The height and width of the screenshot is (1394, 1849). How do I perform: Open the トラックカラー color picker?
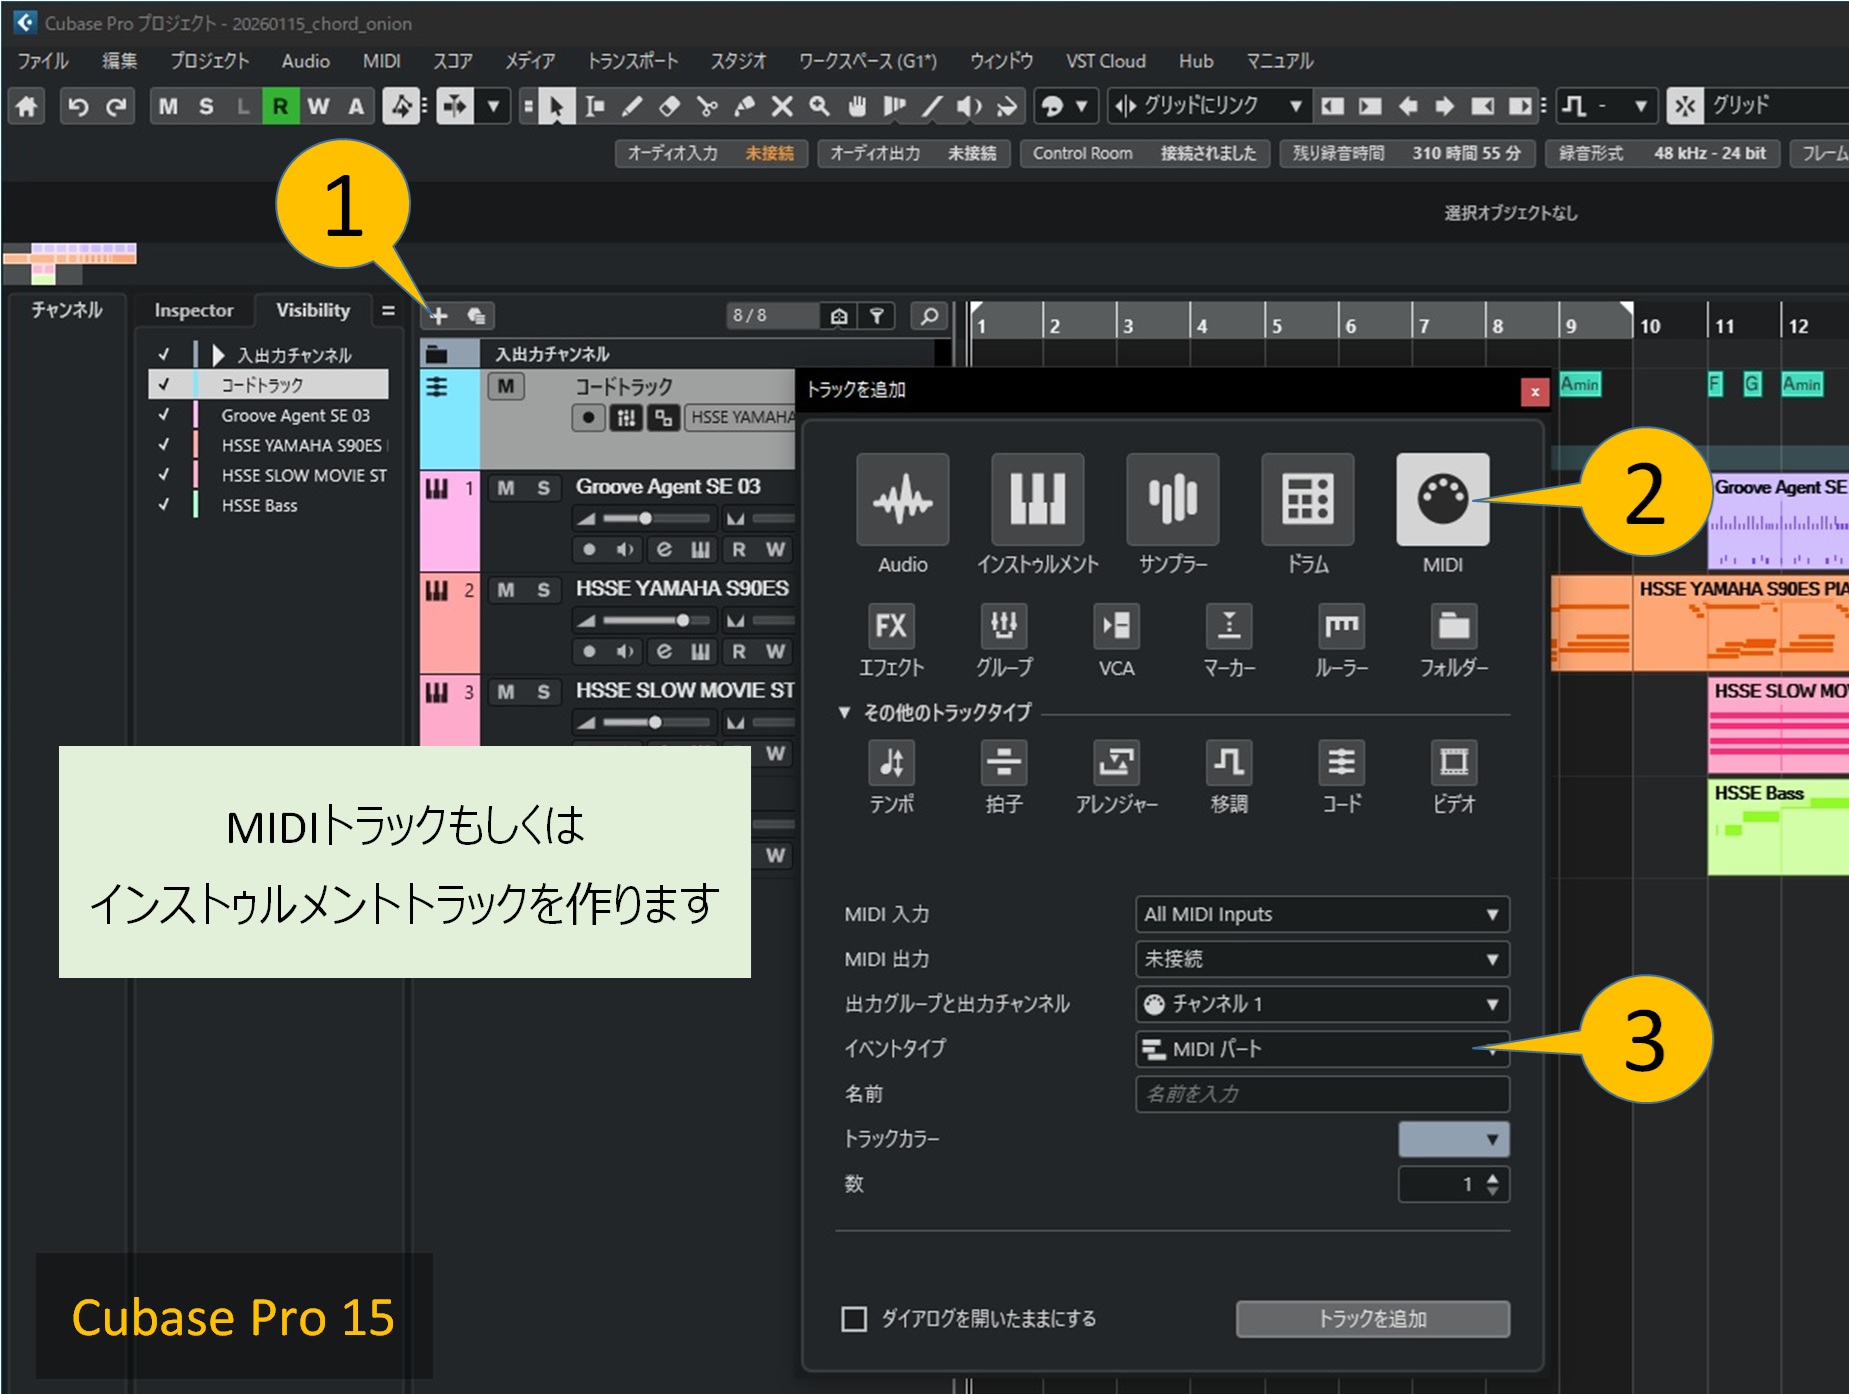(1453, 1139)
